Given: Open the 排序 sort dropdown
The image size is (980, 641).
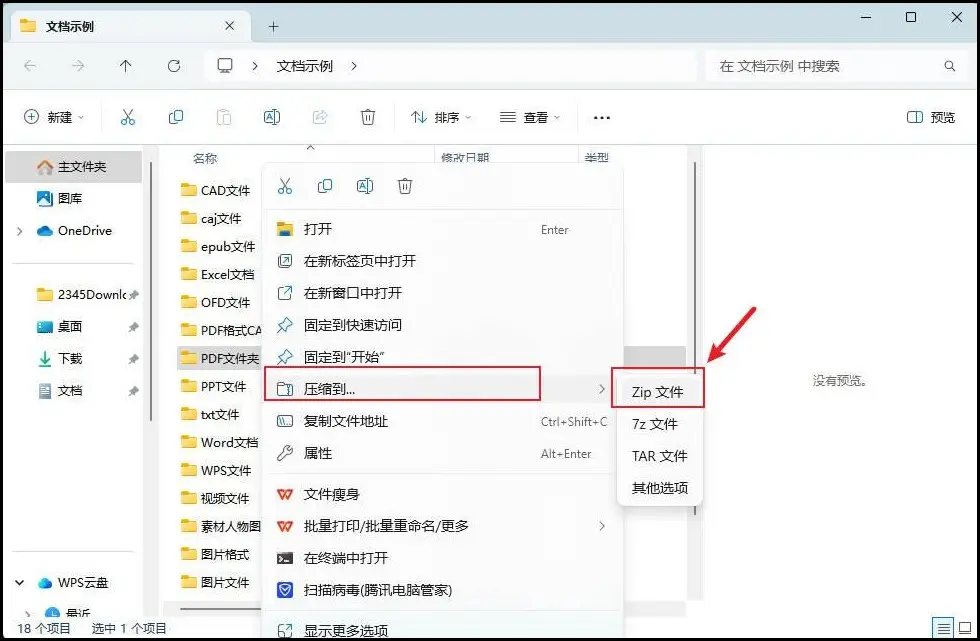Looking at the screenshot, I should pyautogui.click(x=441, y=117).
